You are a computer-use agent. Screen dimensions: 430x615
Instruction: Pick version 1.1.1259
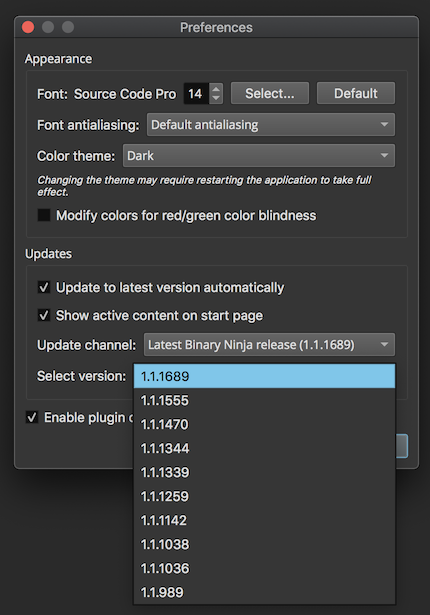tap(264, 496)
